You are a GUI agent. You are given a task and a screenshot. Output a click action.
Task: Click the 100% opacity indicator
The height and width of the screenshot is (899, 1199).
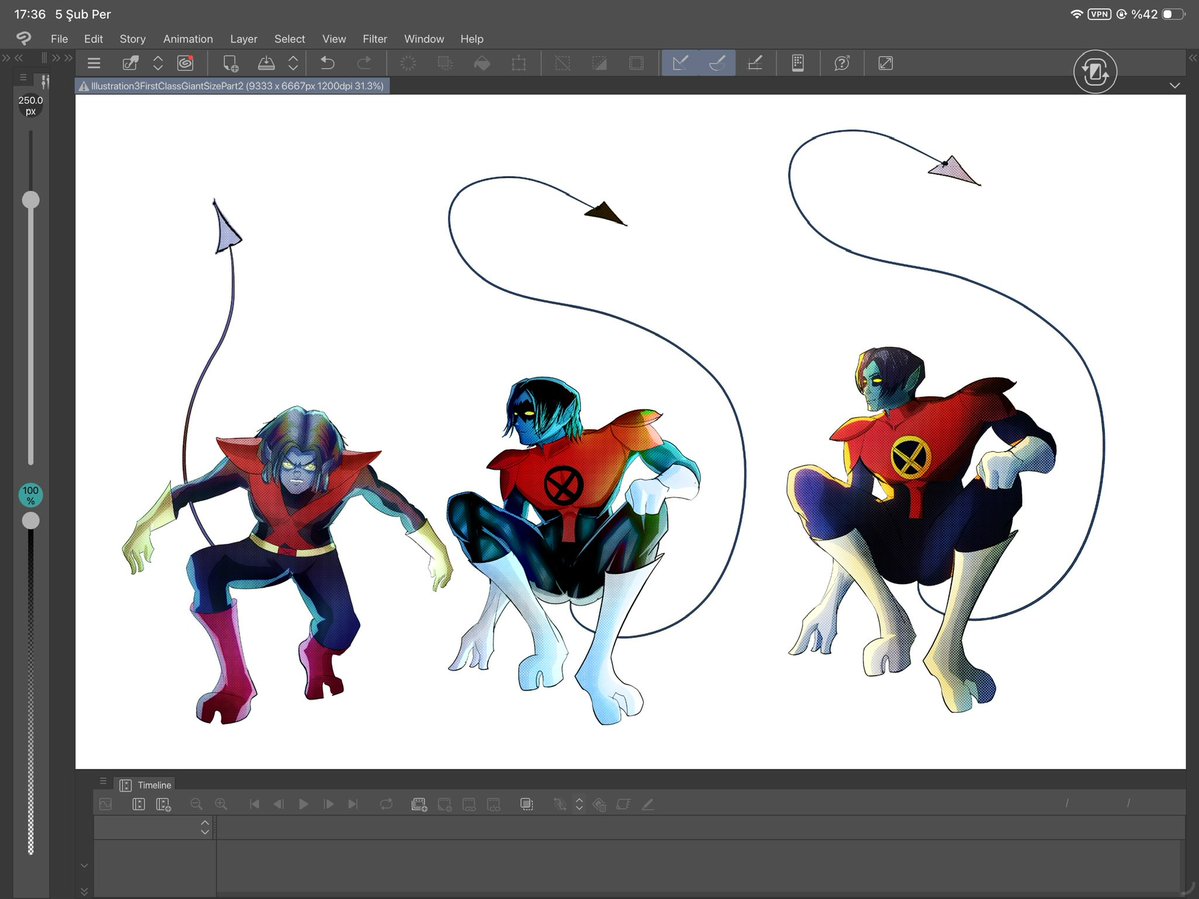click(x=31, y=495)
